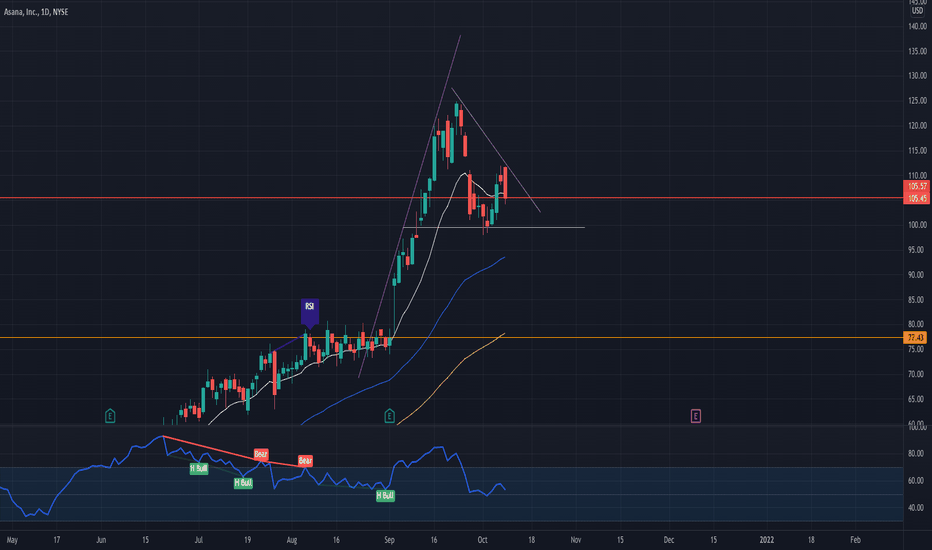Click the 135.00 price axis label
Viewport: 932px width, 550px height.
tap(917, 51)
